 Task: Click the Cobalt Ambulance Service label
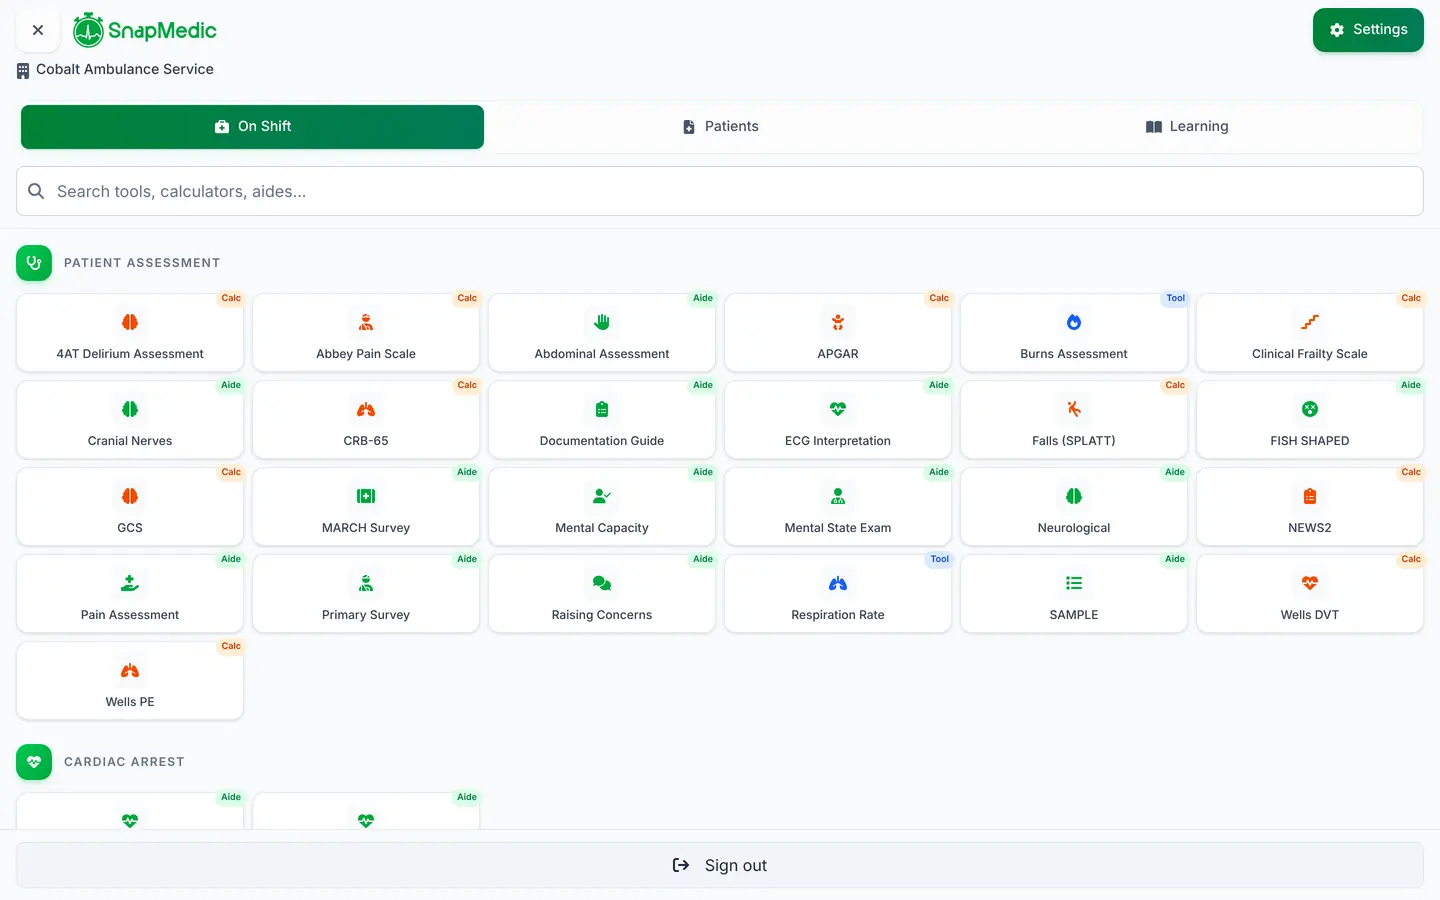click(125, 69)
